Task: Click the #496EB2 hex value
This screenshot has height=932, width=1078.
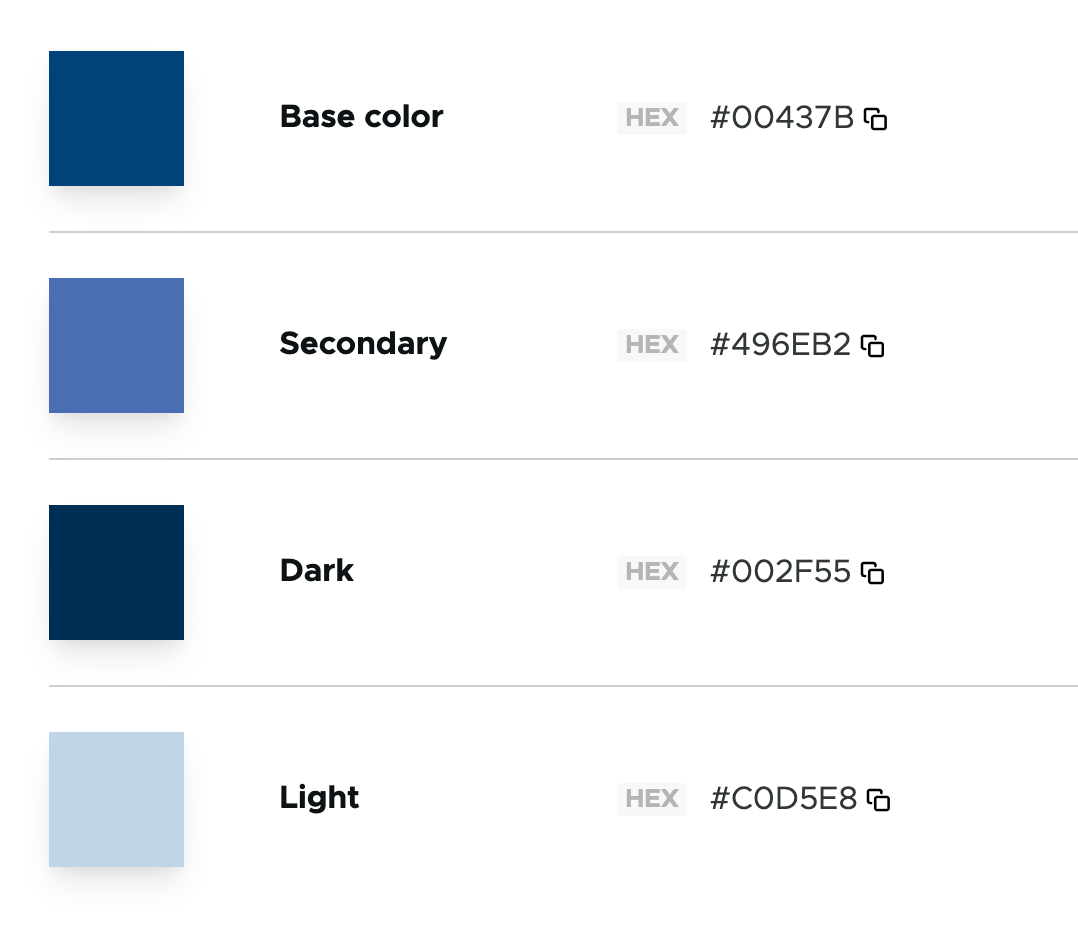Action: (780, 345)
